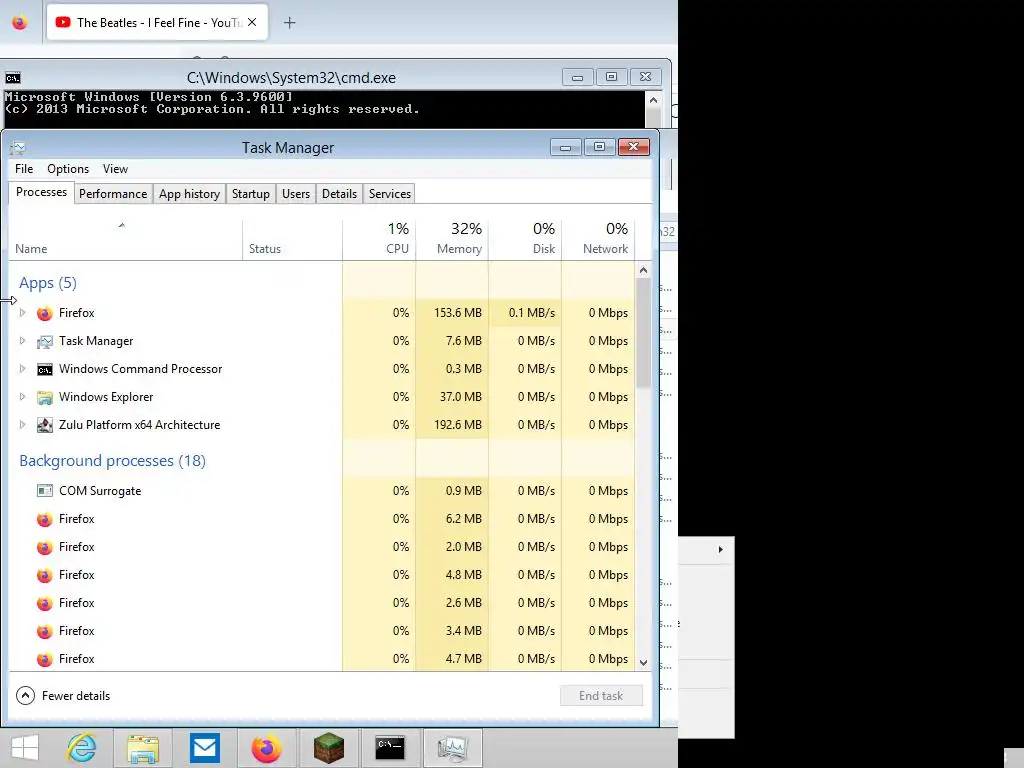Click the Firefox background process icon using 3.4 MB
The height and width of the screenshot is (768, 1024).
click(x=44, y=632)
